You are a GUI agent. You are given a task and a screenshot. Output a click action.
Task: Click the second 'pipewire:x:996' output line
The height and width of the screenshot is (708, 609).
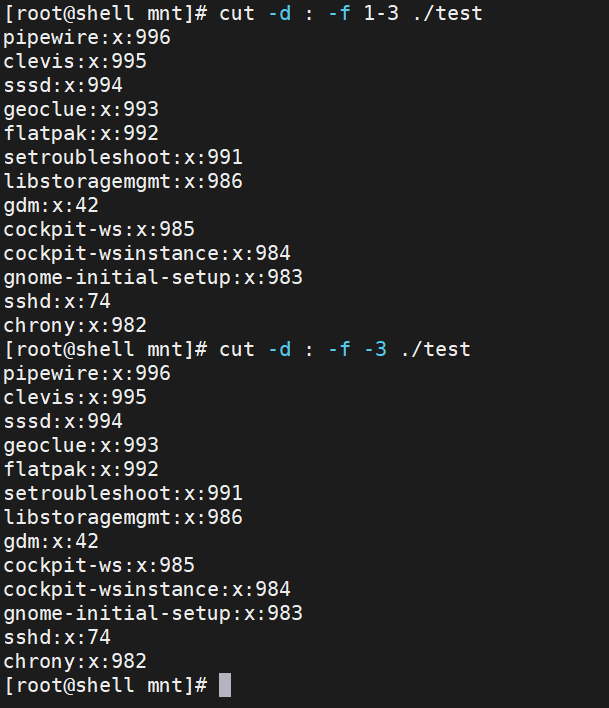point(87,373)
